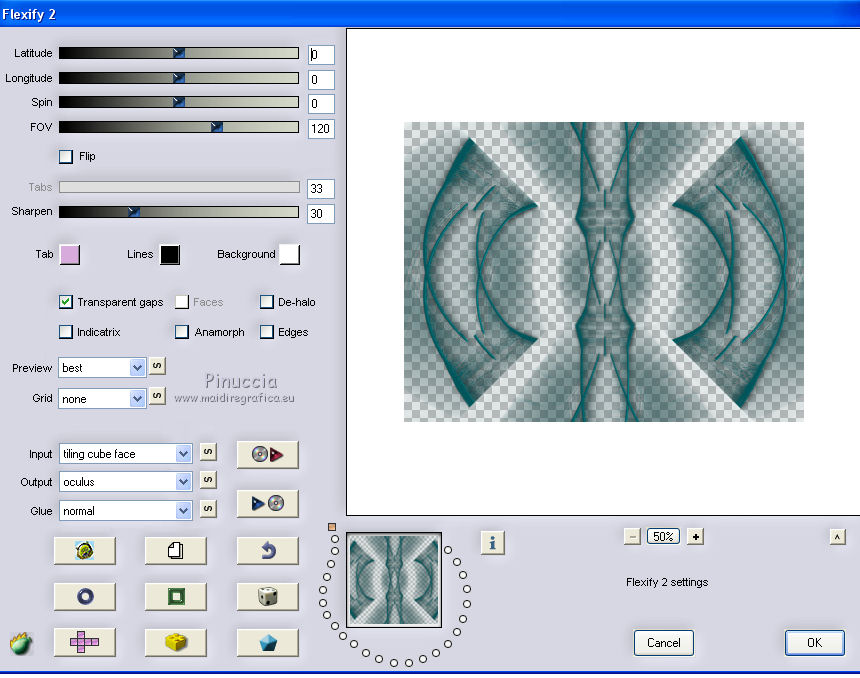Click the S button beside Preview
Viewport: 860px width, 678px height.
pos(157,366)
